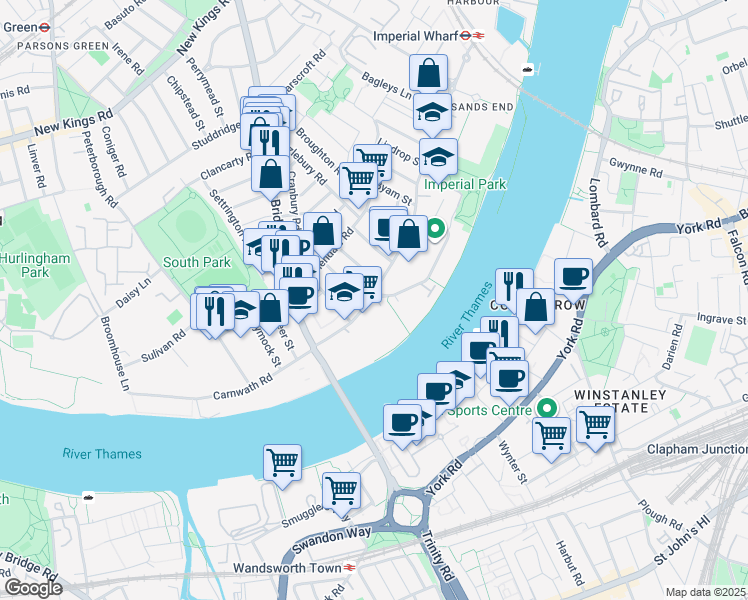Viewport: 748px width, 600px height.
Task: Select the shopping cart marker beside River Thames bank
Action: coord(282,463)
